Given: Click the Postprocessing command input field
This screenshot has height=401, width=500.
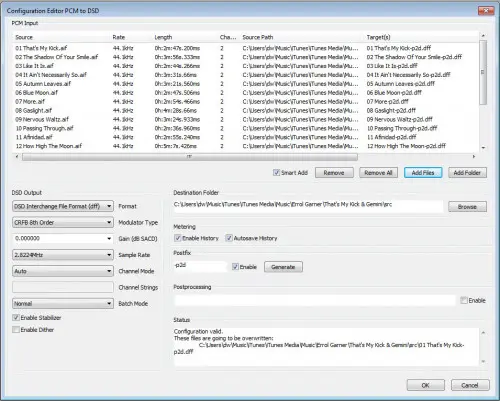Looking at the screenshot, I should (x=315, y=300).
